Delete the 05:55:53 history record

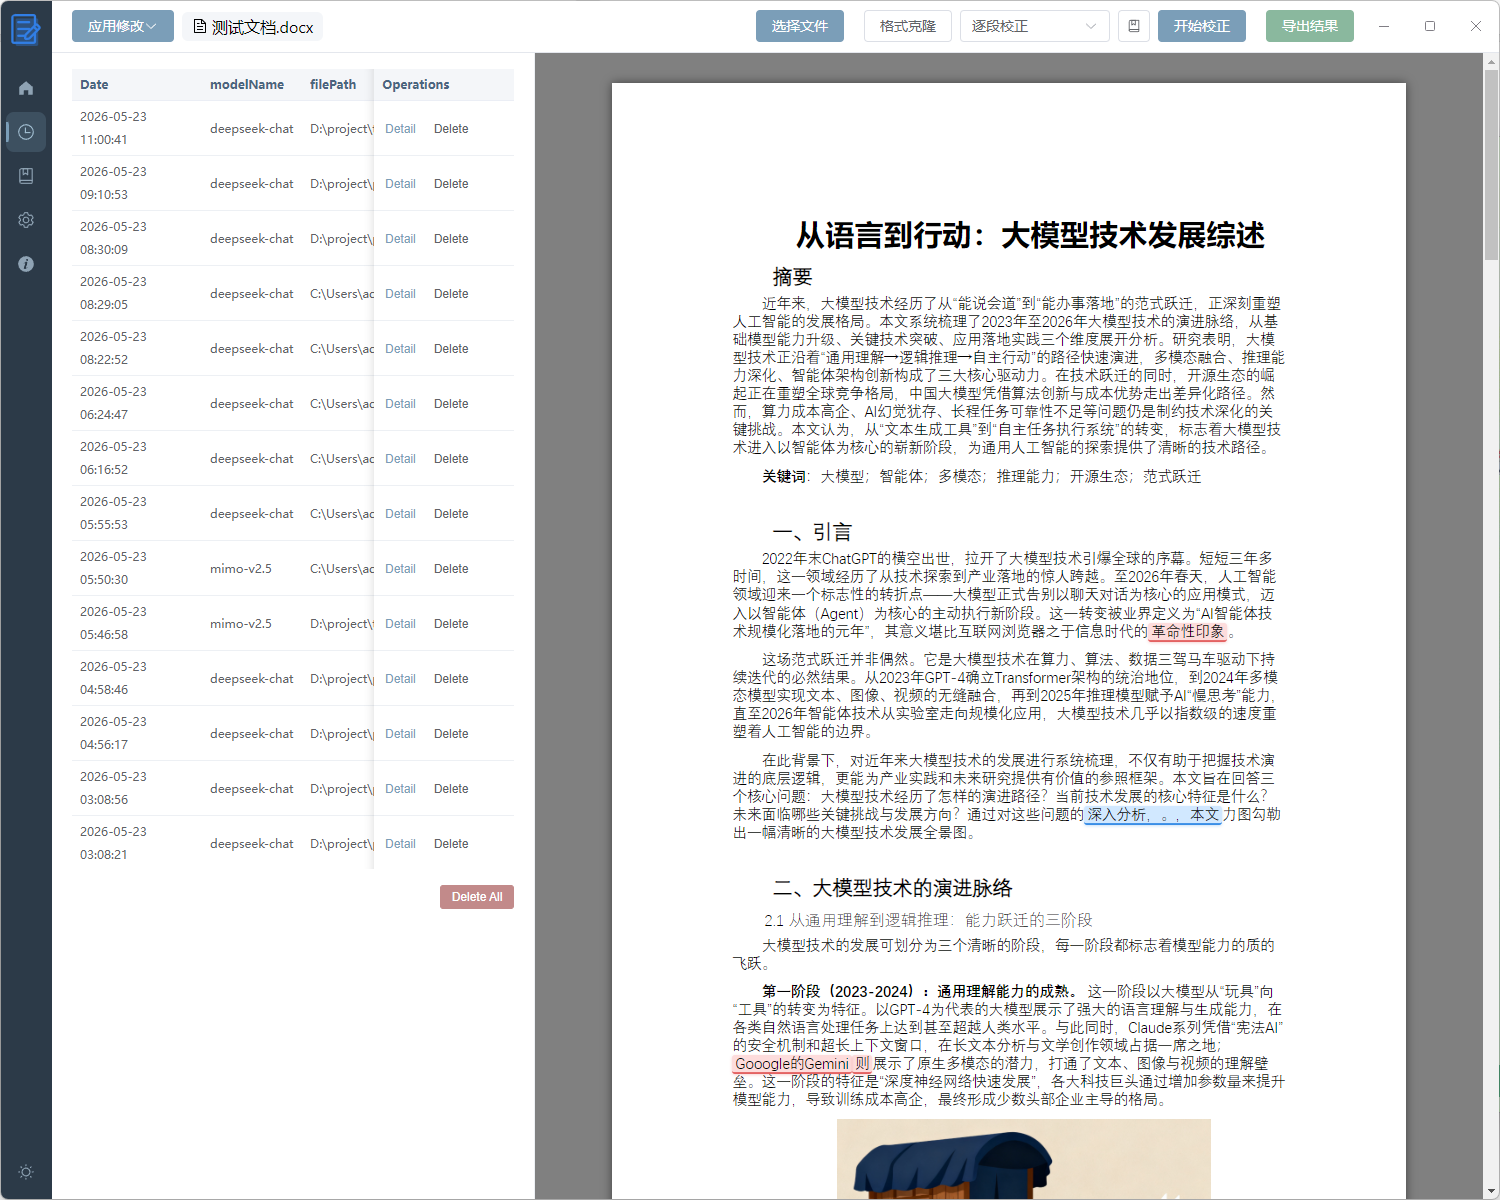(451, 514)
